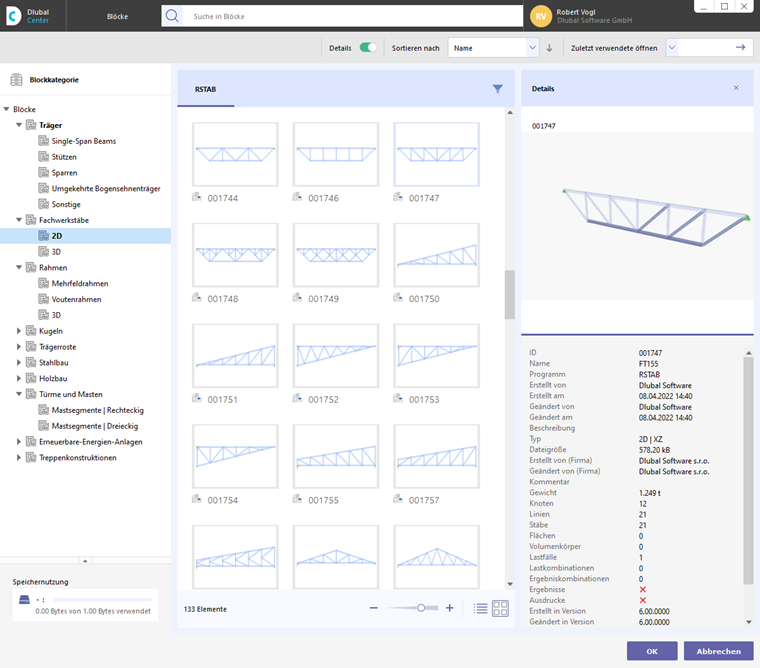
Task: Click the block list vertical scrollbar
Action: [509, 295]
